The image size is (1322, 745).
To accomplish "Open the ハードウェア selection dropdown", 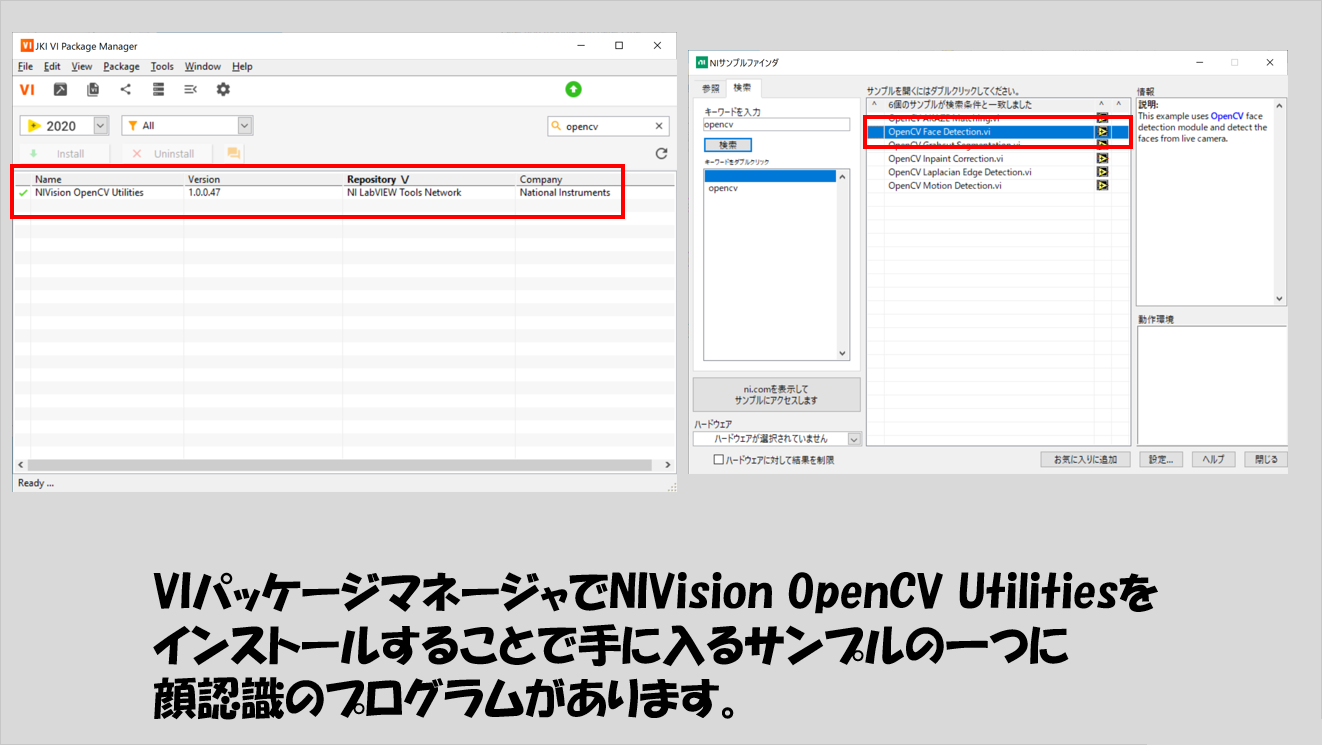I will (854, 439).
